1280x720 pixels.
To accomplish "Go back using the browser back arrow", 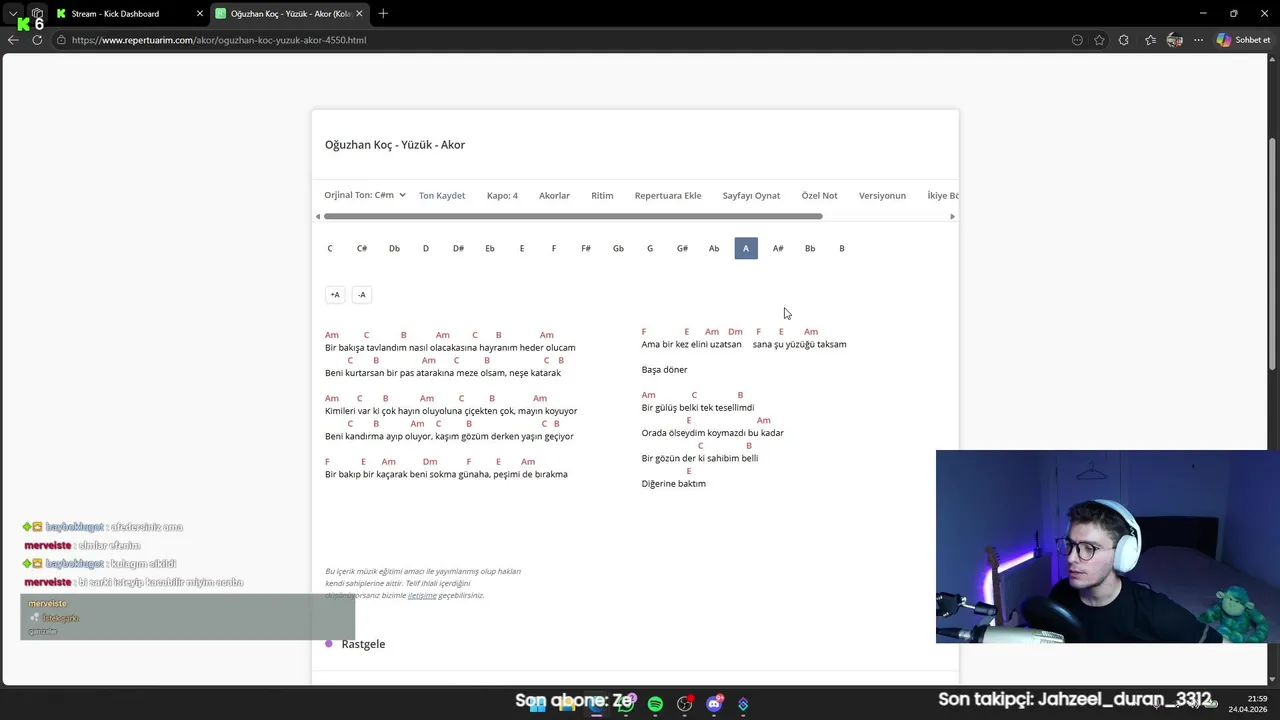I will [x=13, y=40].
